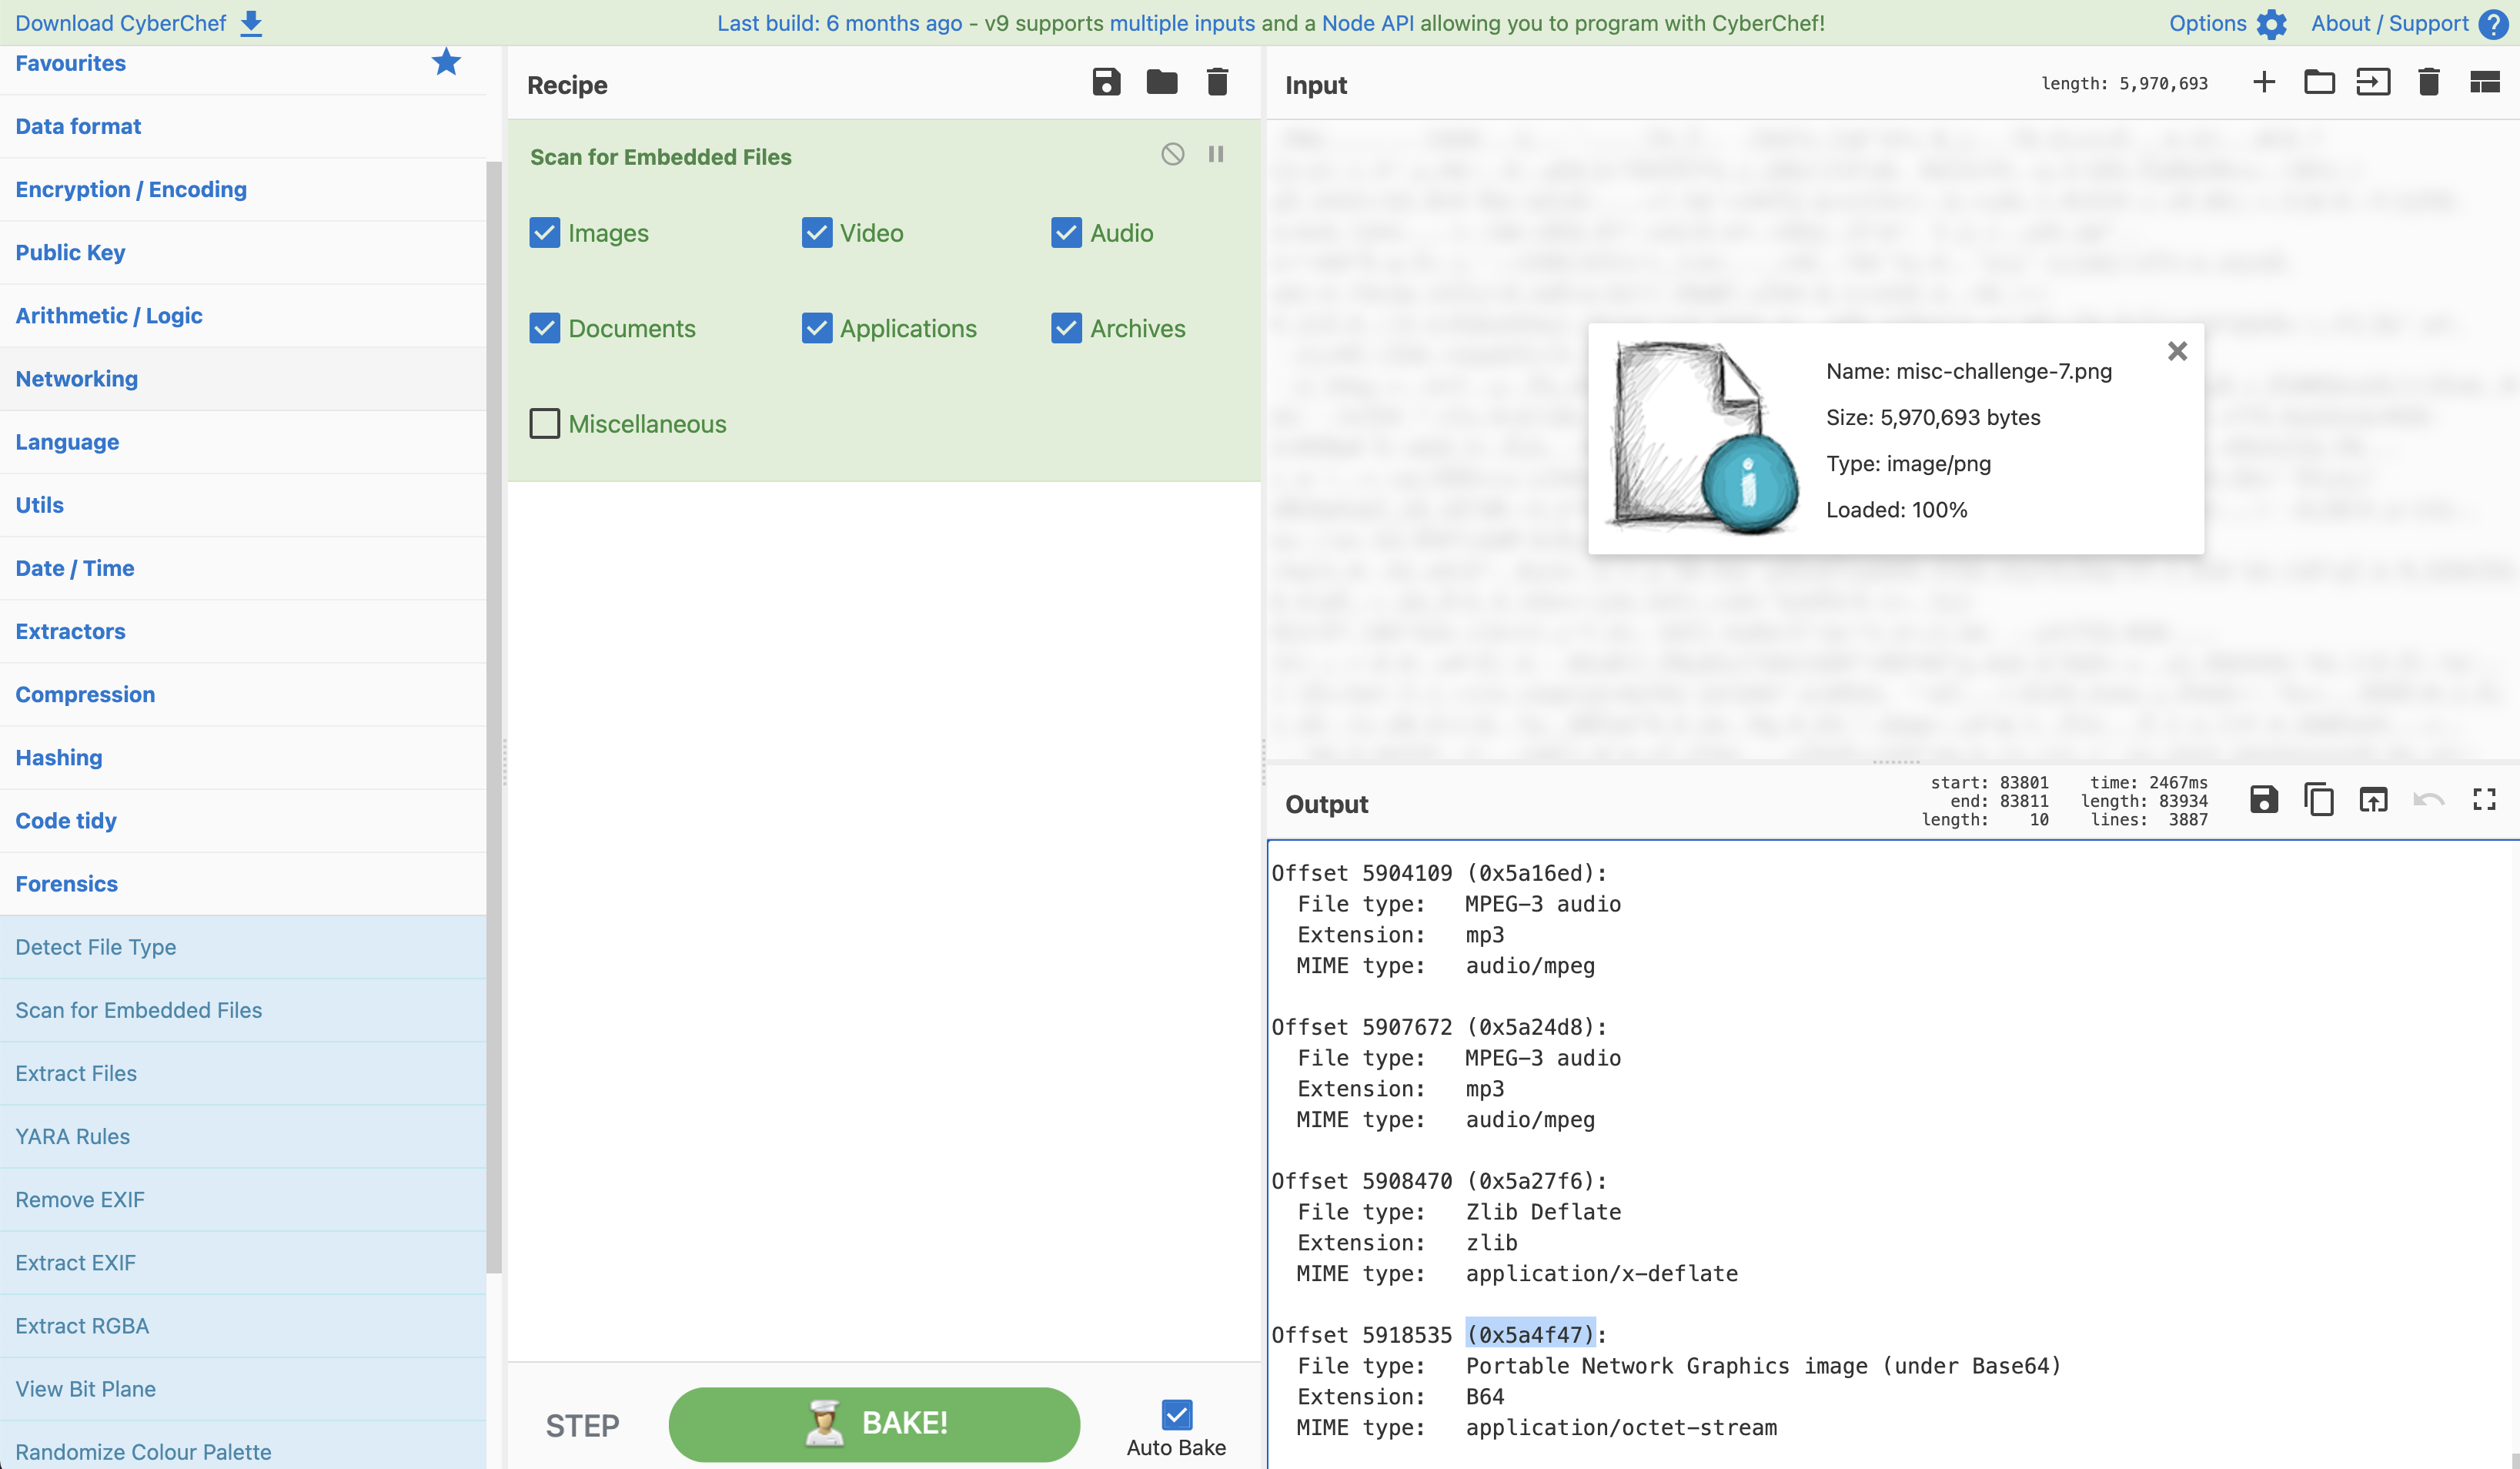This screenshot has width=2520, height=1469.
Task: Uncheck the Documents checkbox
Action: pos(544,328)
